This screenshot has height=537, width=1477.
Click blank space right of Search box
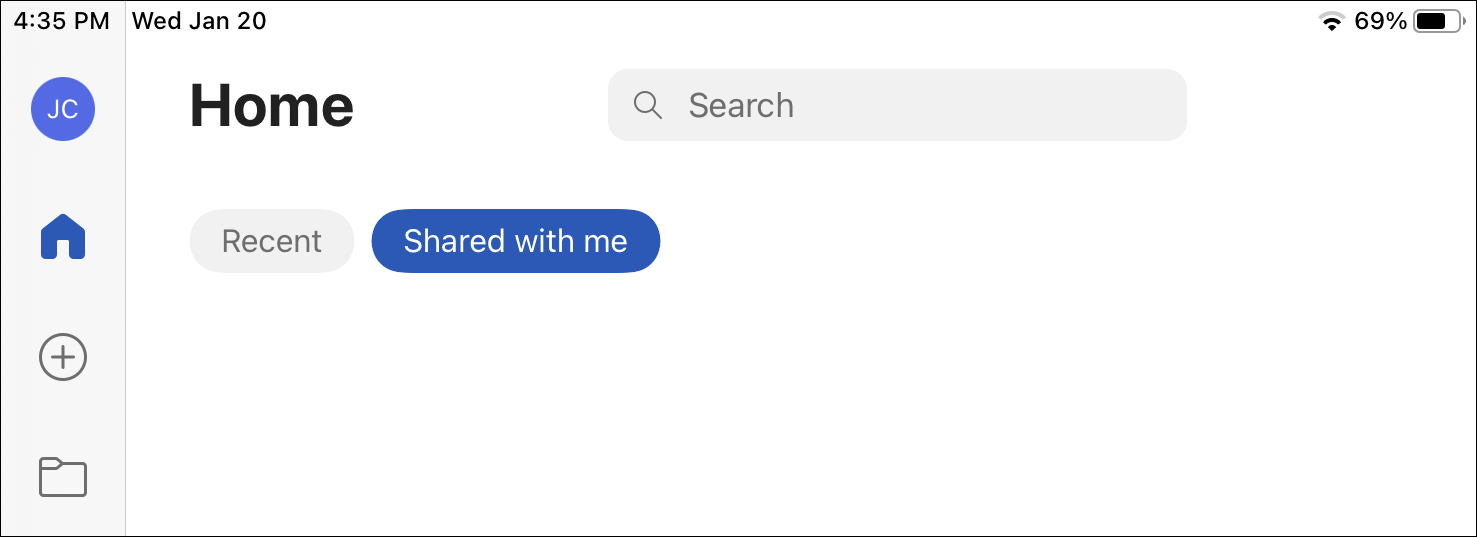(1320, 105)
